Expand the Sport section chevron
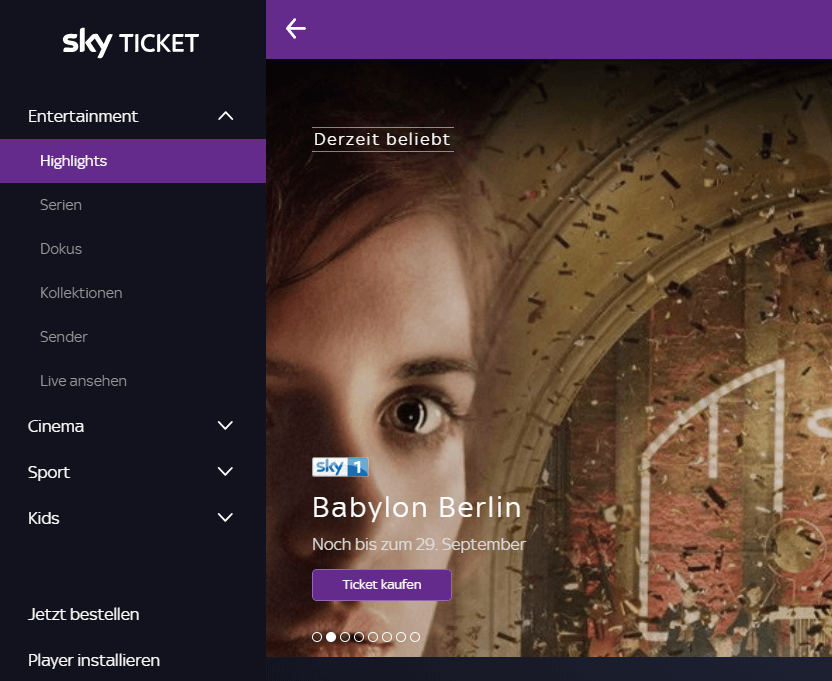The width and height of the screenshot is (832, 681). (226, 471)
